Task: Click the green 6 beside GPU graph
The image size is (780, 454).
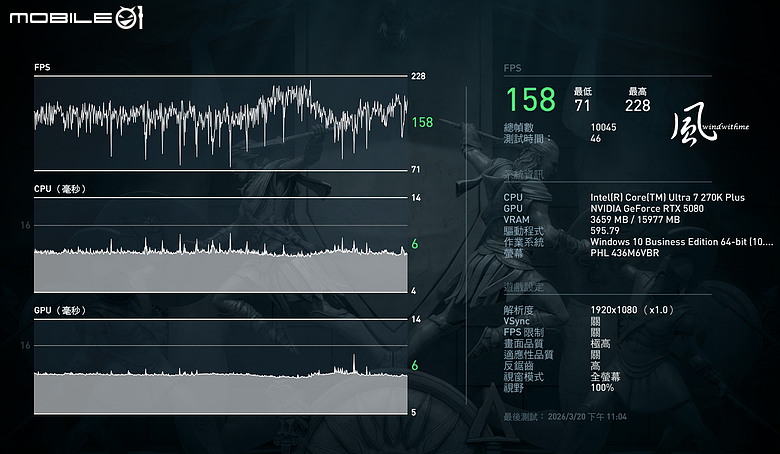Action: [415, 365]
